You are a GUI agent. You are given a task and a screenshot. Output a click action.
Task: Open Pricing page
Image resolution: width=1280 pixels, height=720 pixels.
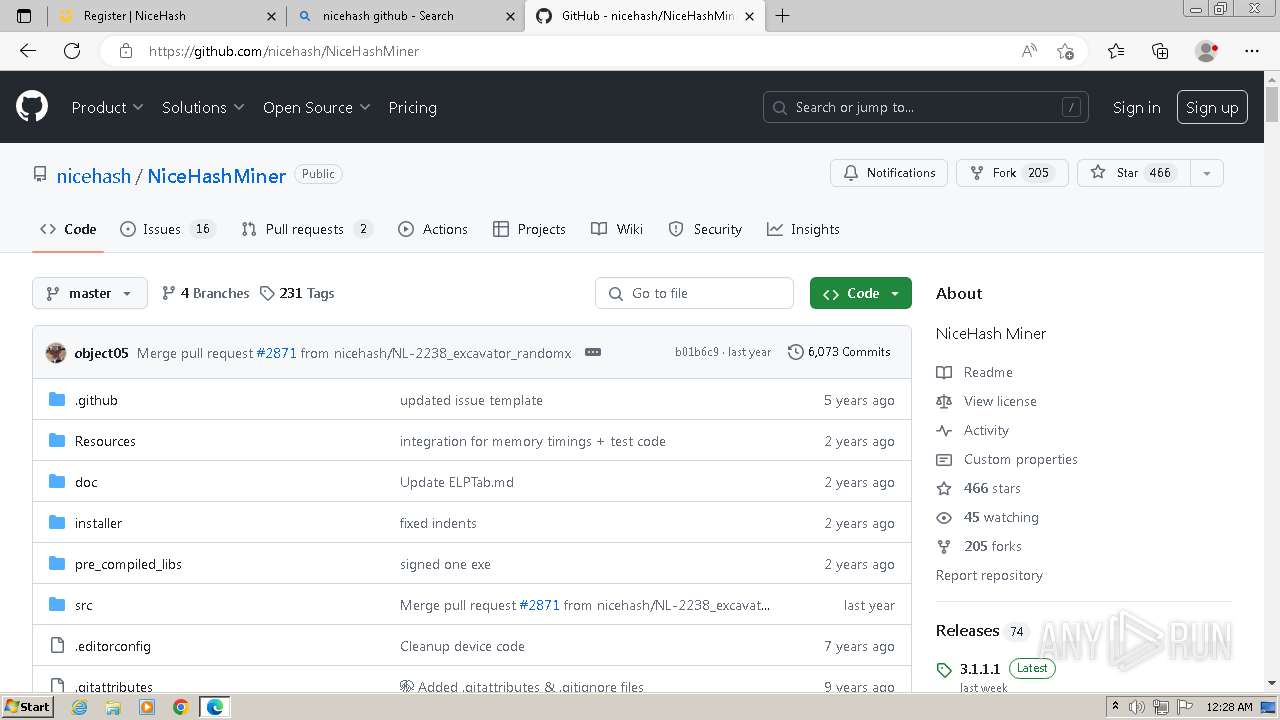pyautogui.click(x=412, y=107)
